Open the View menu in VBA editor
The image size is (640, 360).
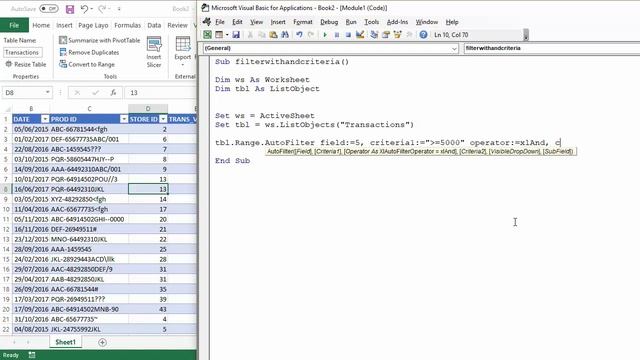coord(256,22)
